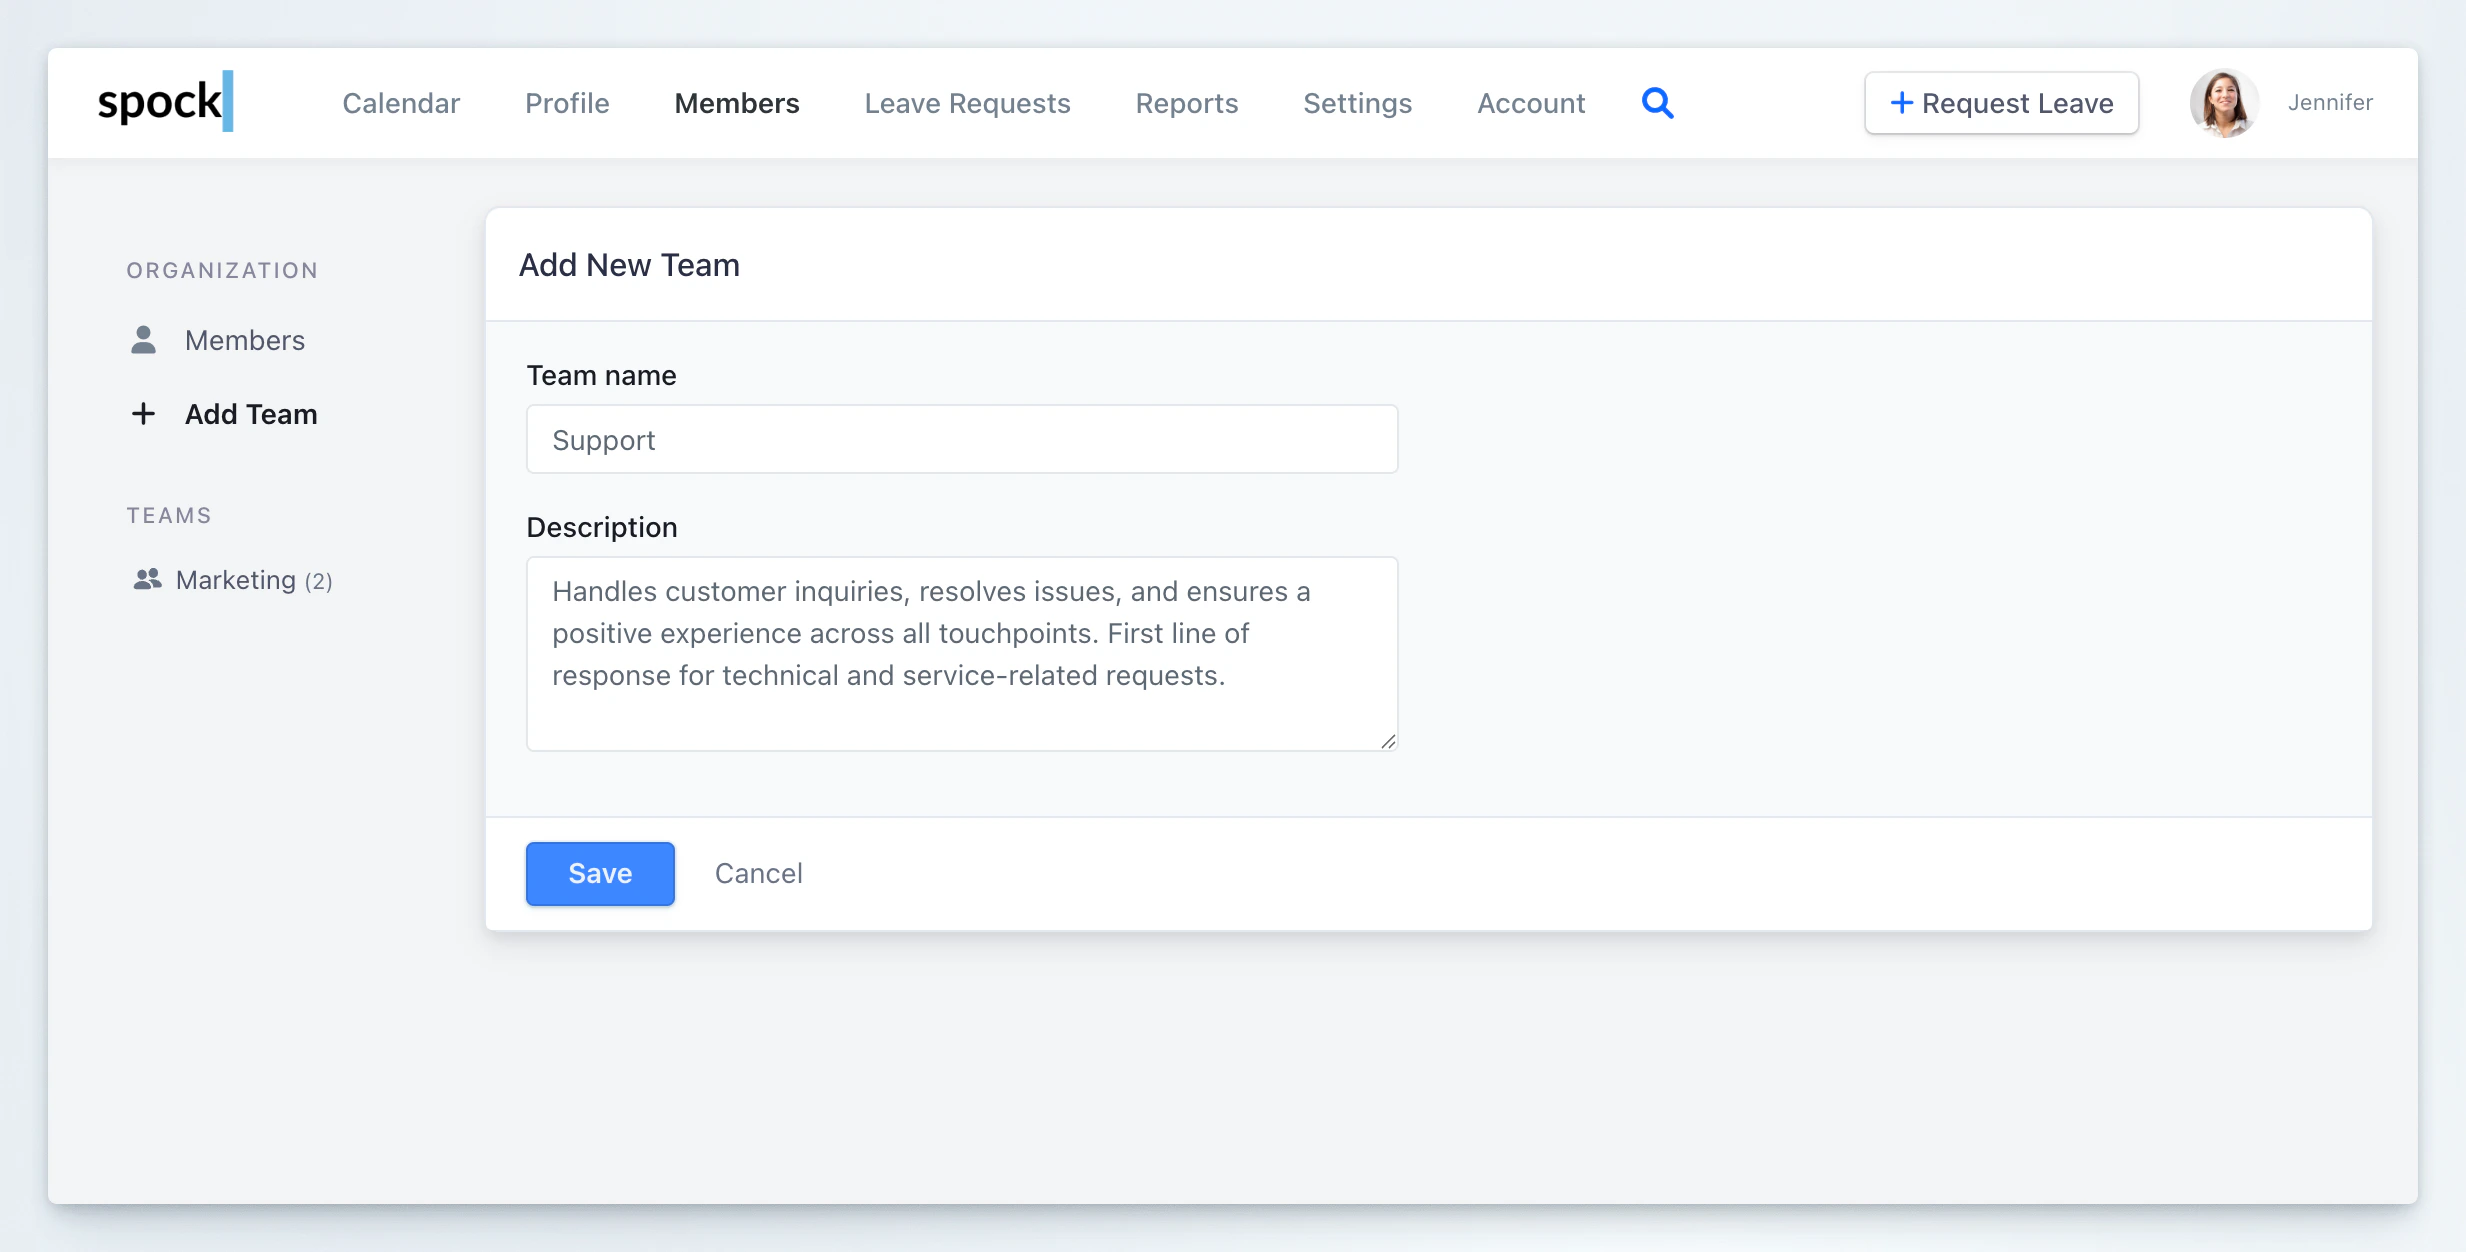
Task: Open Jennifer's profile picture
Action: [x=2226, y=102]
